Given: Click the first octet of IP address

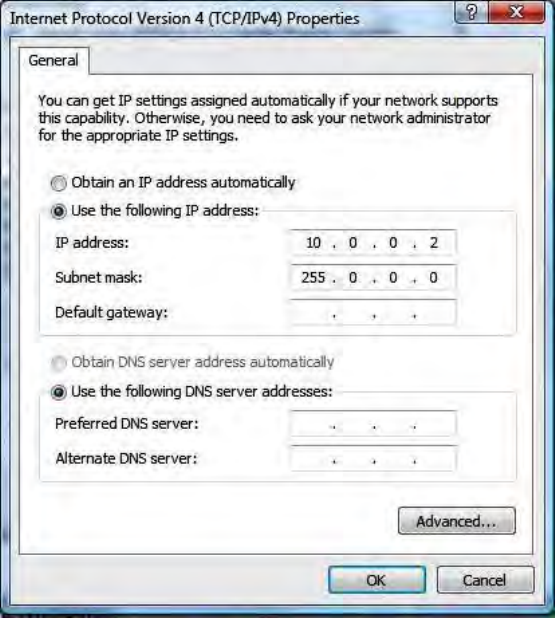Looking at the screenshot, I should [x=313, y=243].
